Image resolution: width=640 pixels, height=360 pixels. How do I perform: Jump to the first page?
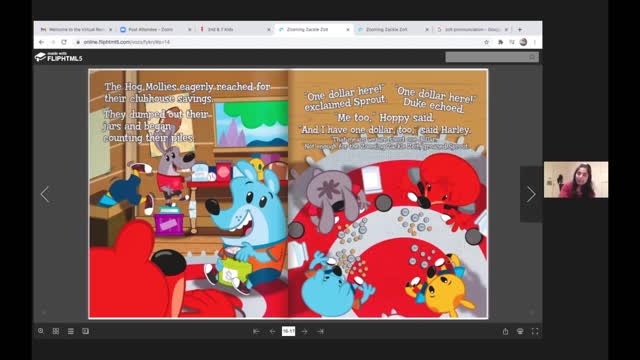(256, 331)
